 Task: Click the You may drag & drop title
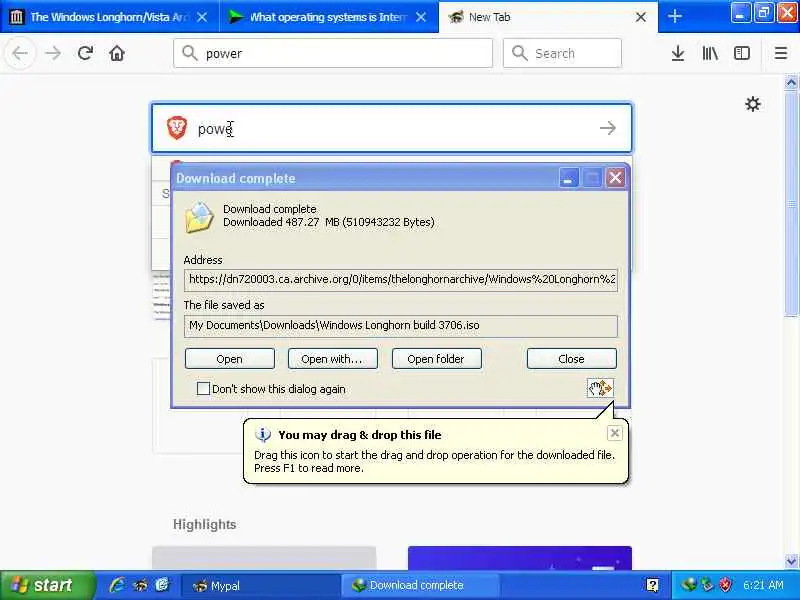tap(359, 435)
